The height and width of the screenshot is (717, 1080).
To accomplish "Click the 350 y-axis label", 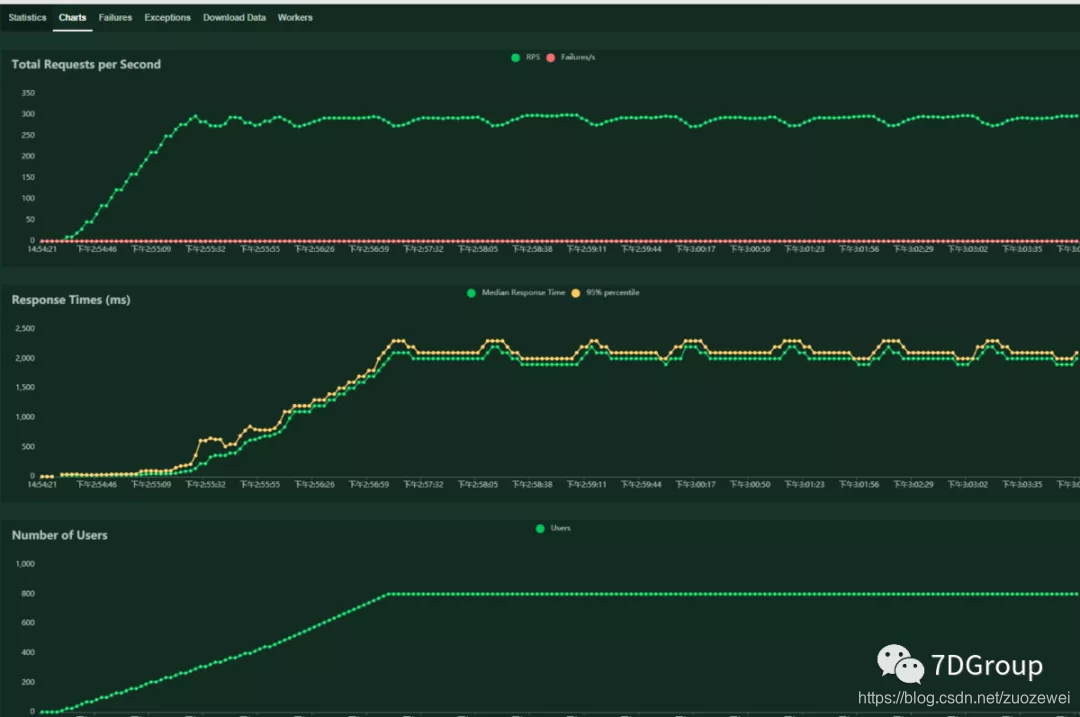I will (28, 93).
